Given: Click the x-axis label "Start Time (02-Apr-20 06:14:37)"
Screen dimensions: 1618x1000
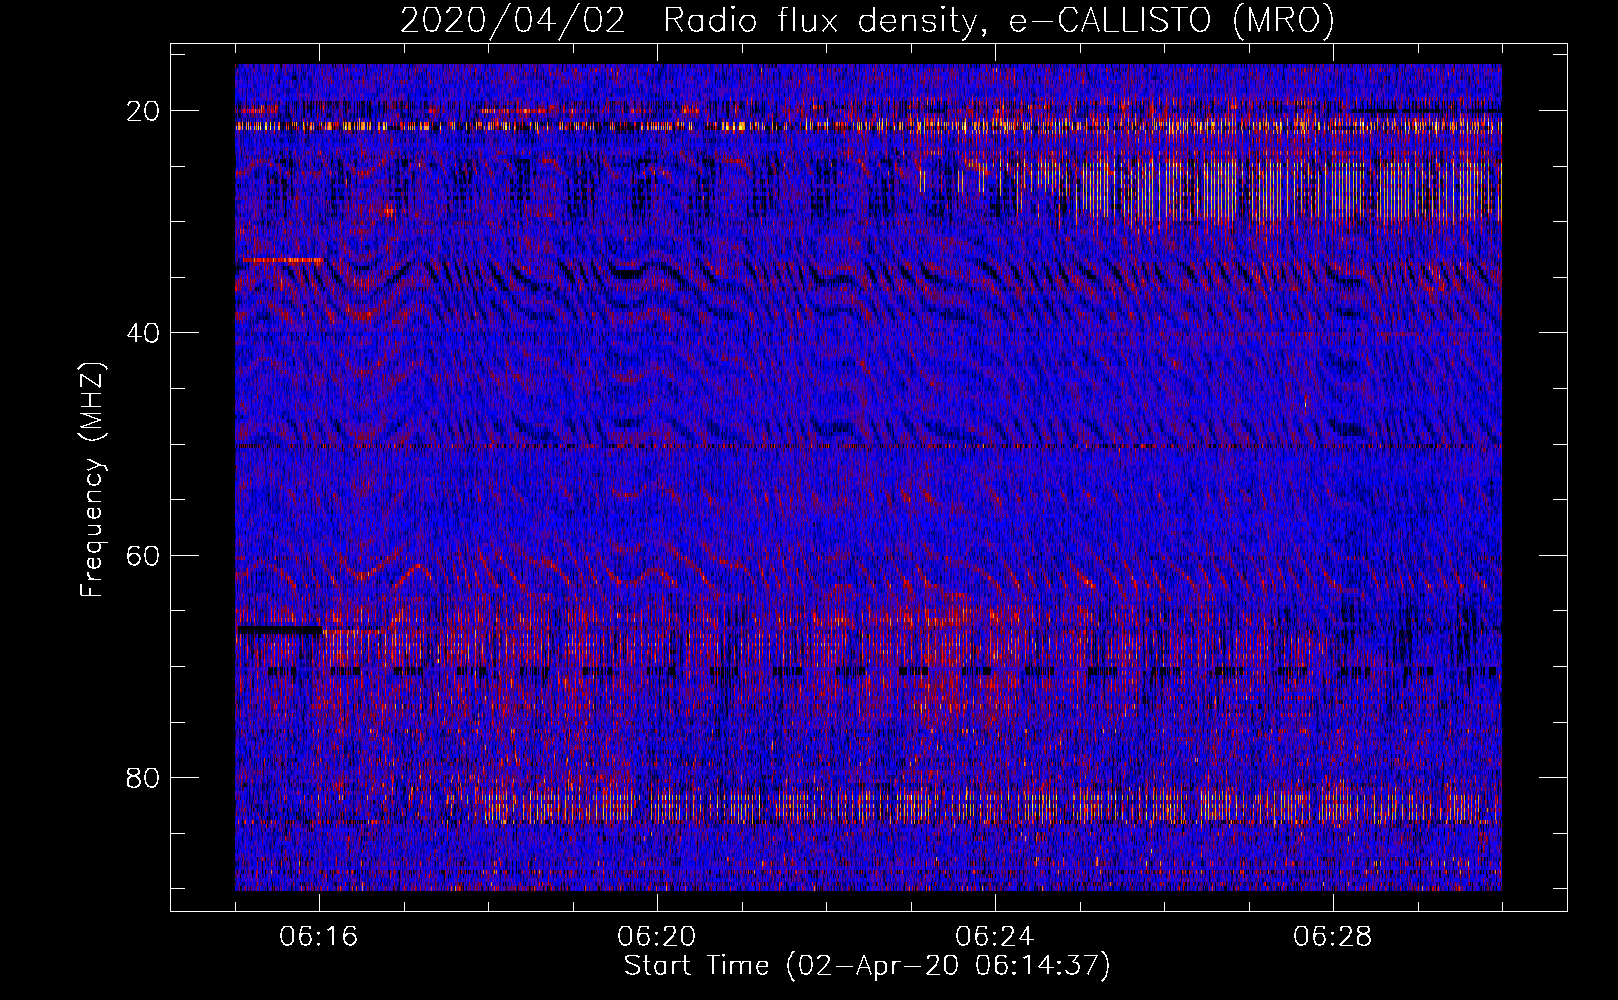Looking at the screenshot, I should [867, 966].
